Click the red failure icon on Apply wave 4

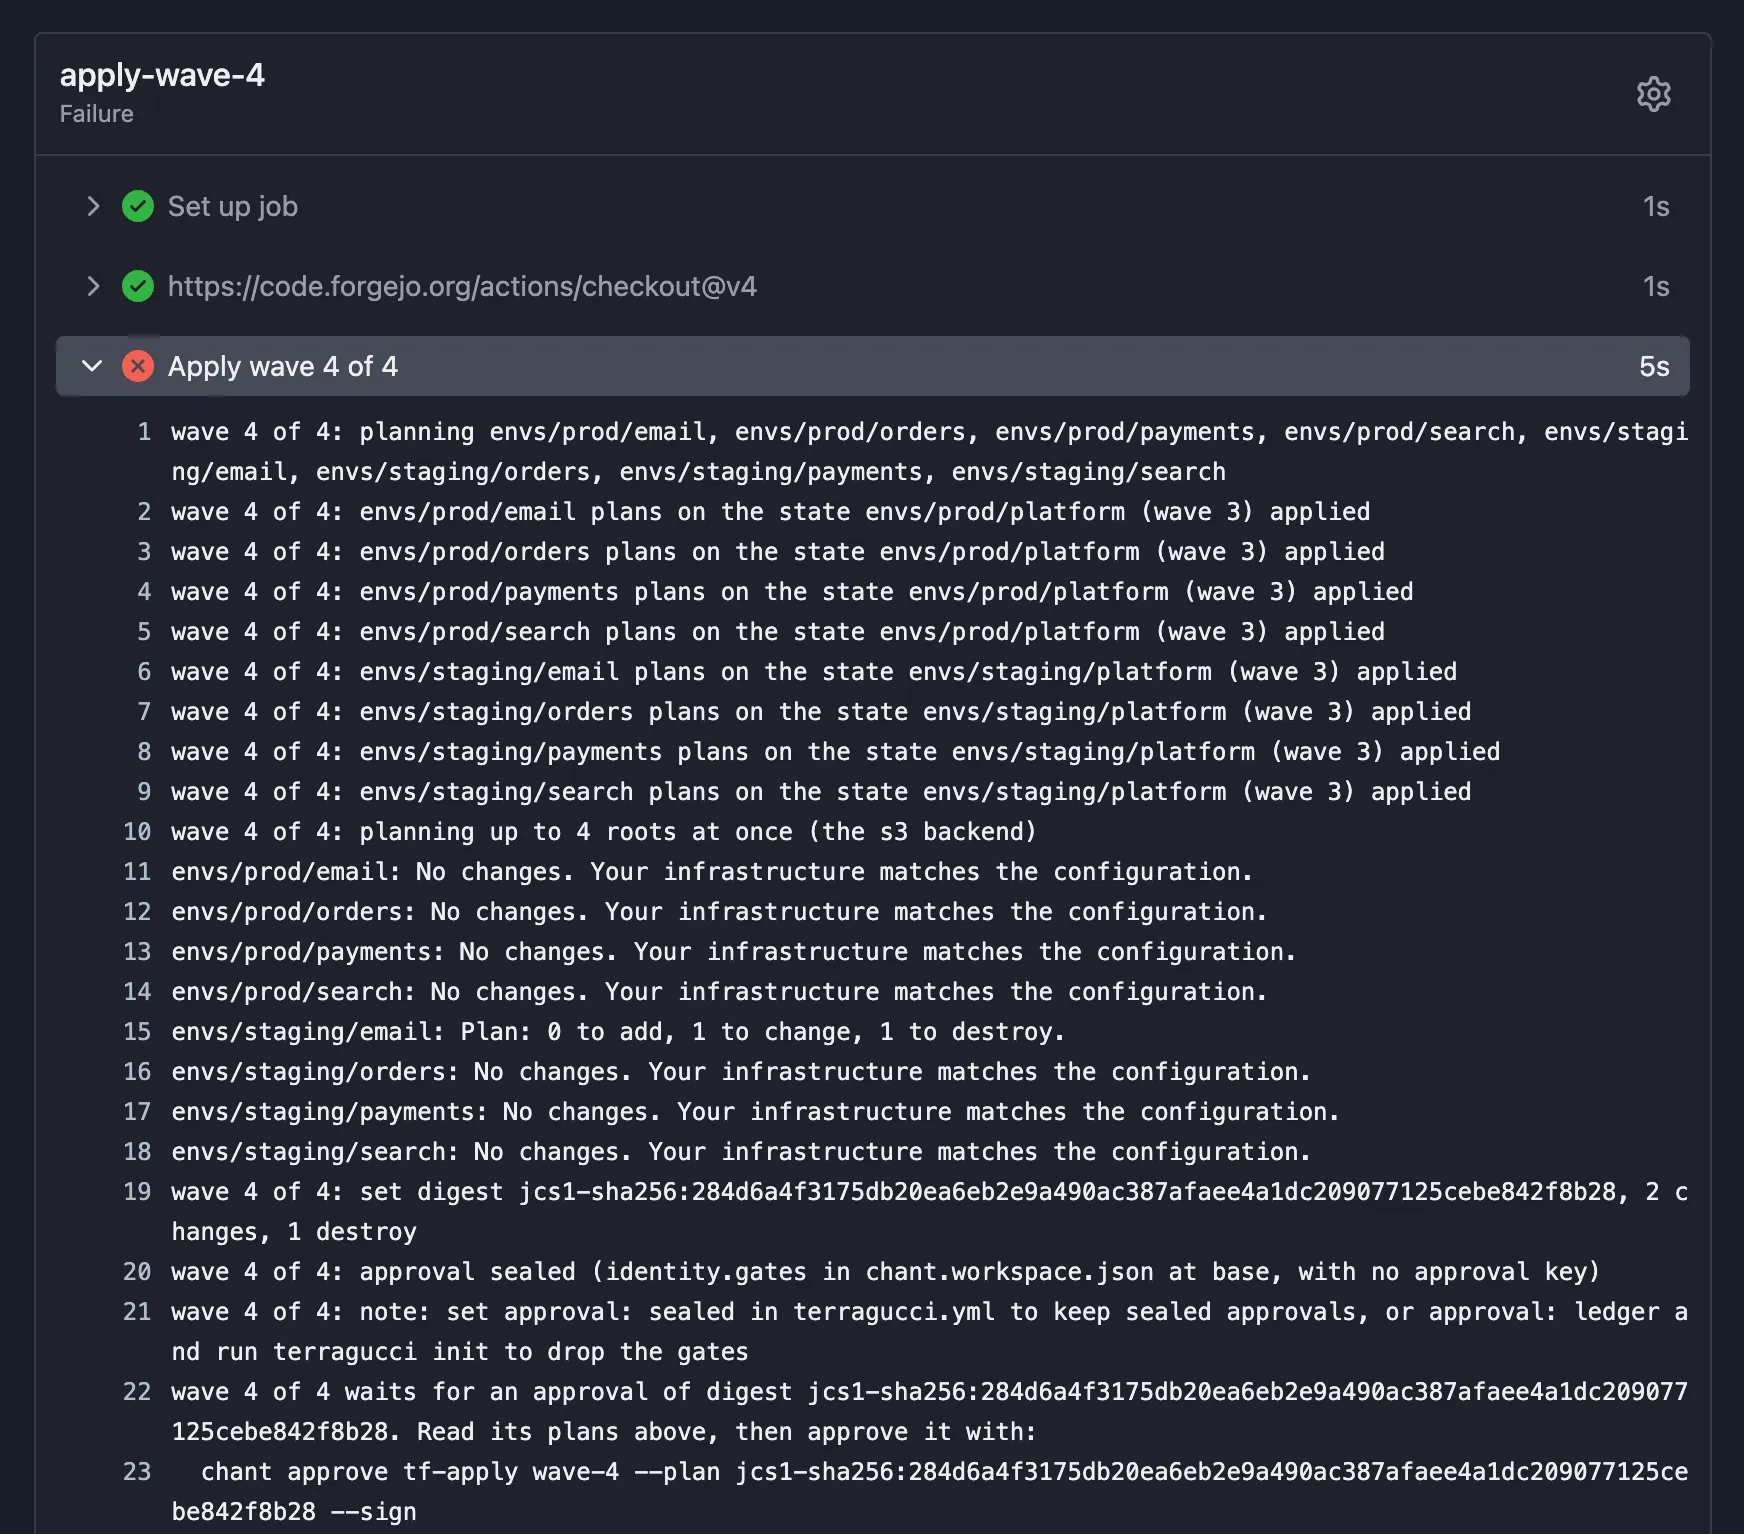click(138, 366)
